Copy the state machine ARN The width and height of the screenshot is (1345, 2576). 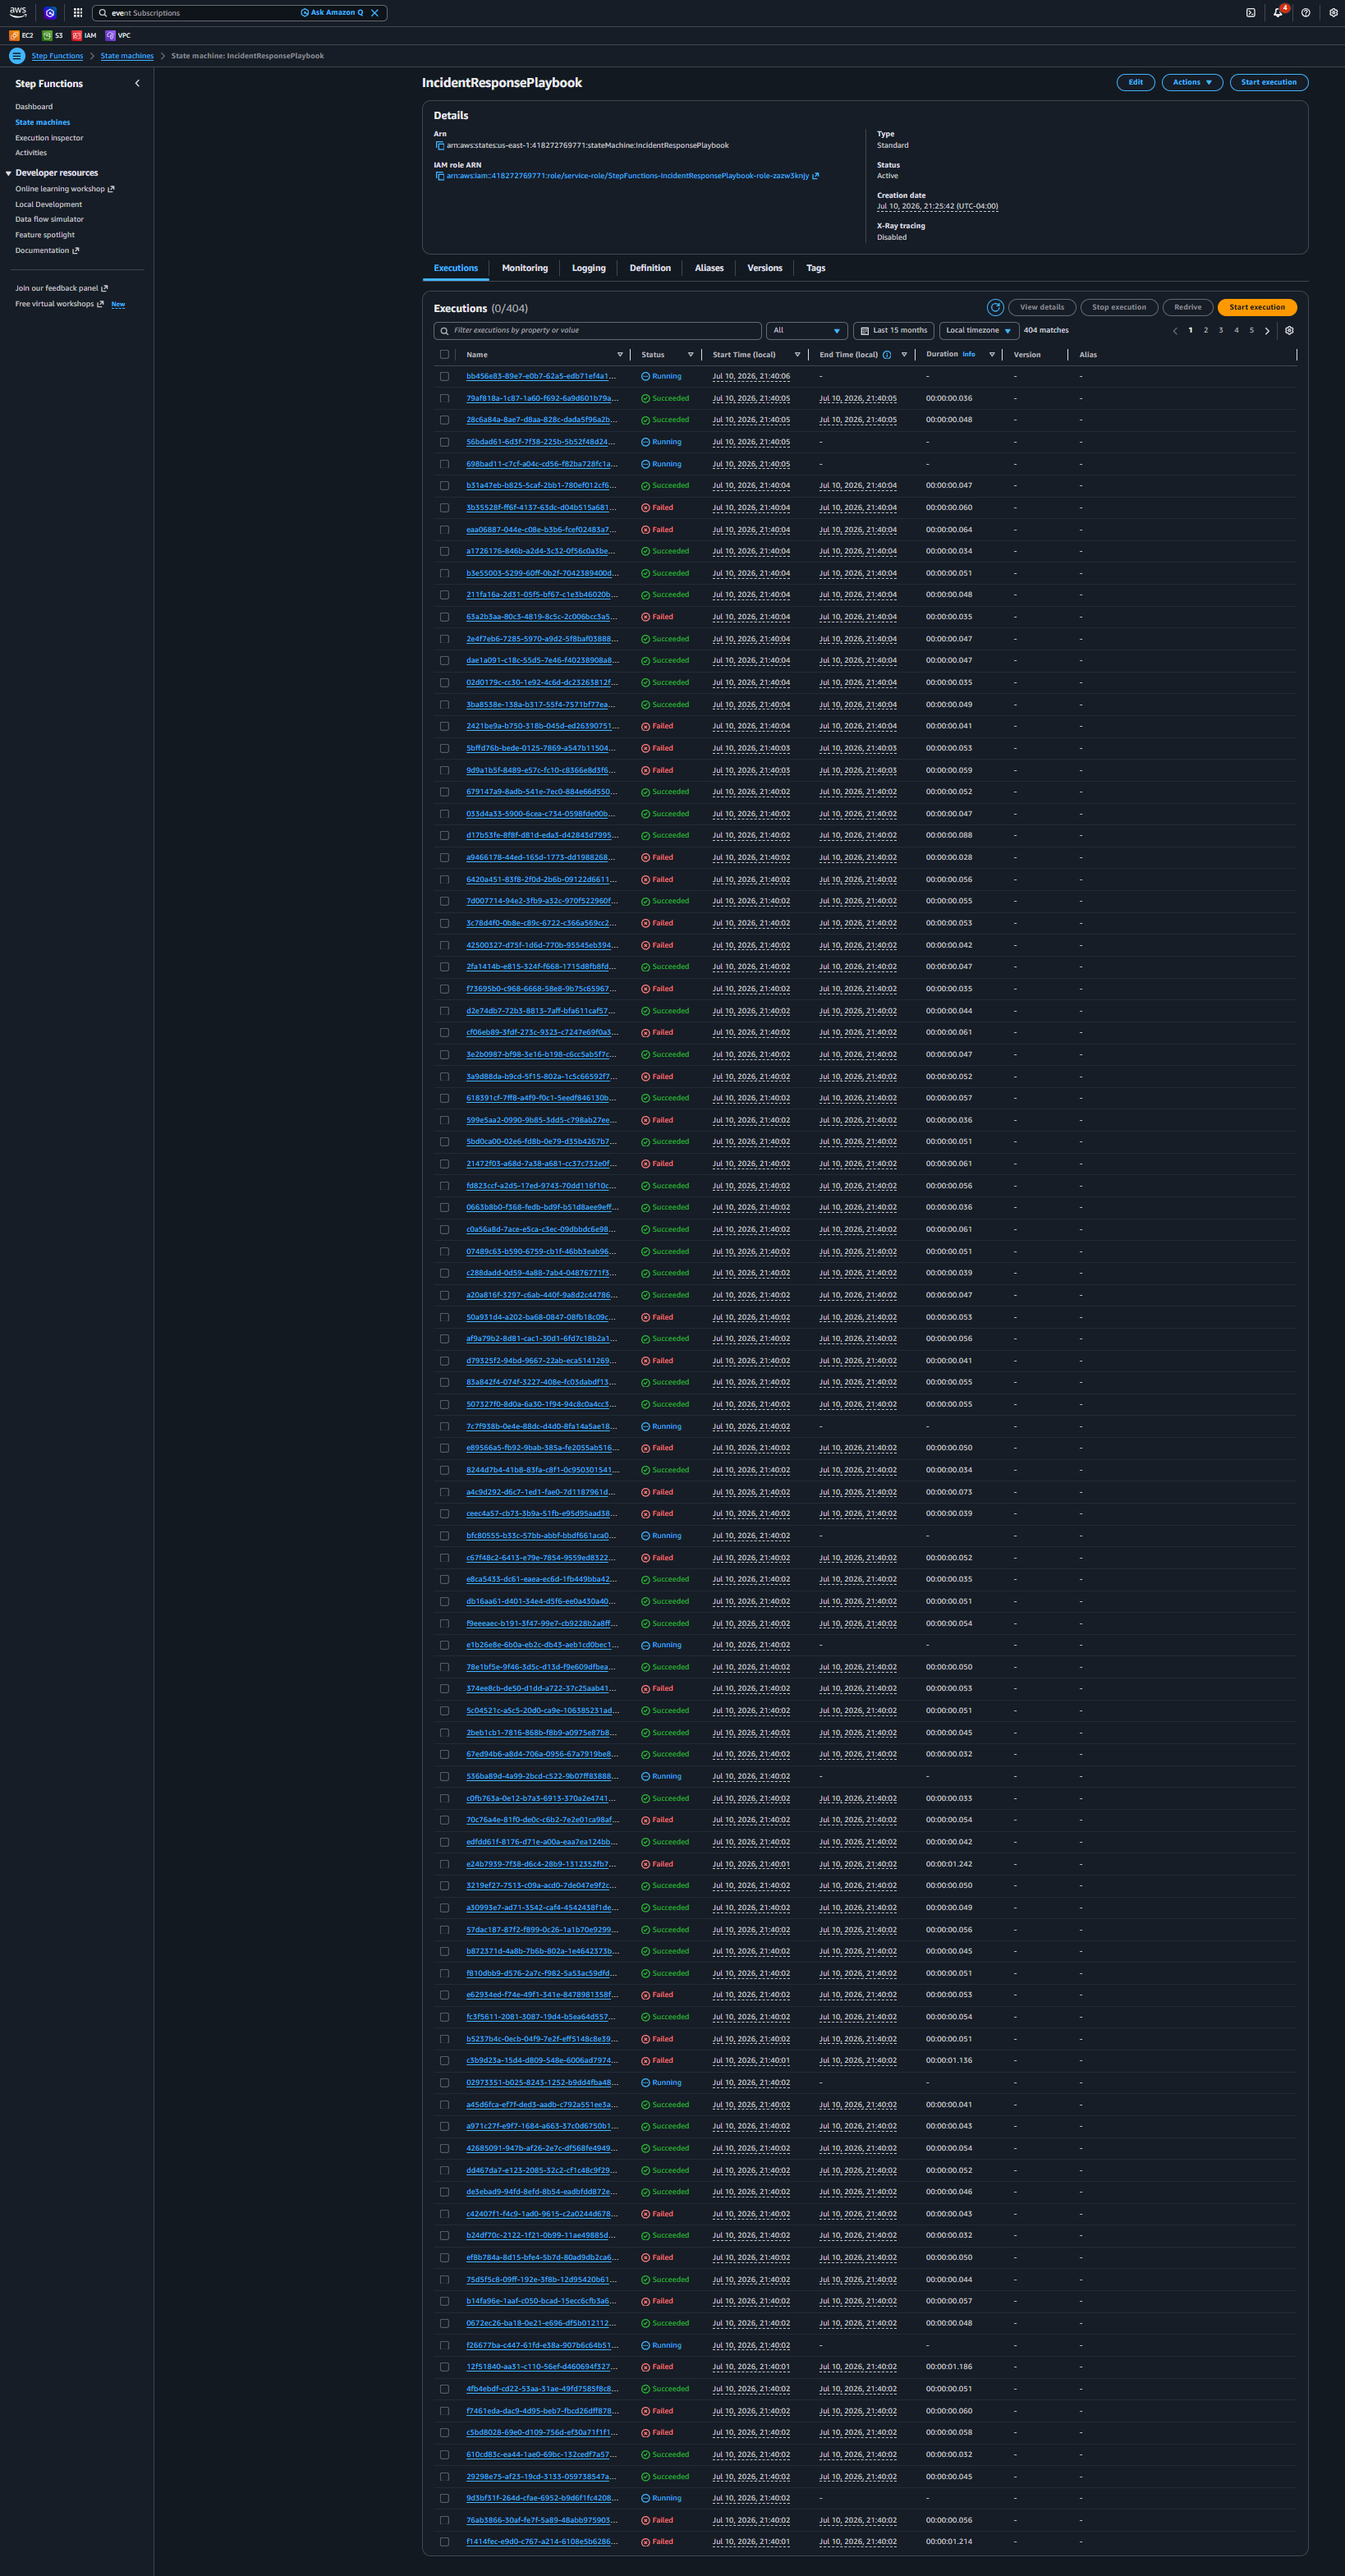point(439,146)
